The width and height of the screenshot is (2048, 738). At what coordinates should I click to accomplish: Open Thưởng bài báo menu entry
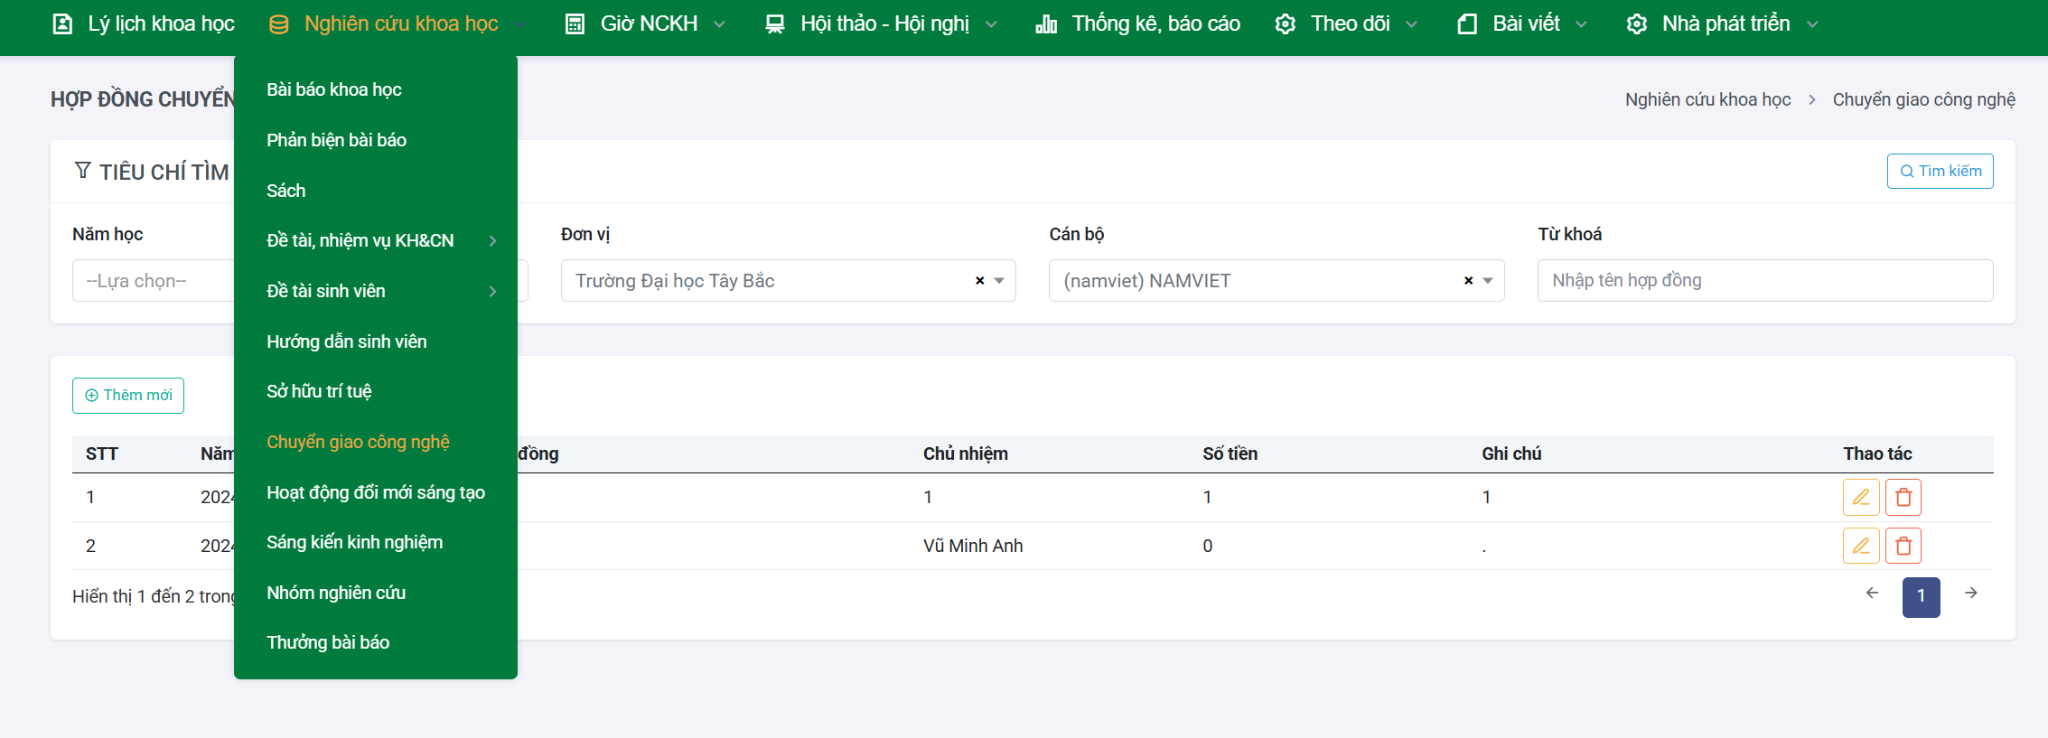point(328,643)
